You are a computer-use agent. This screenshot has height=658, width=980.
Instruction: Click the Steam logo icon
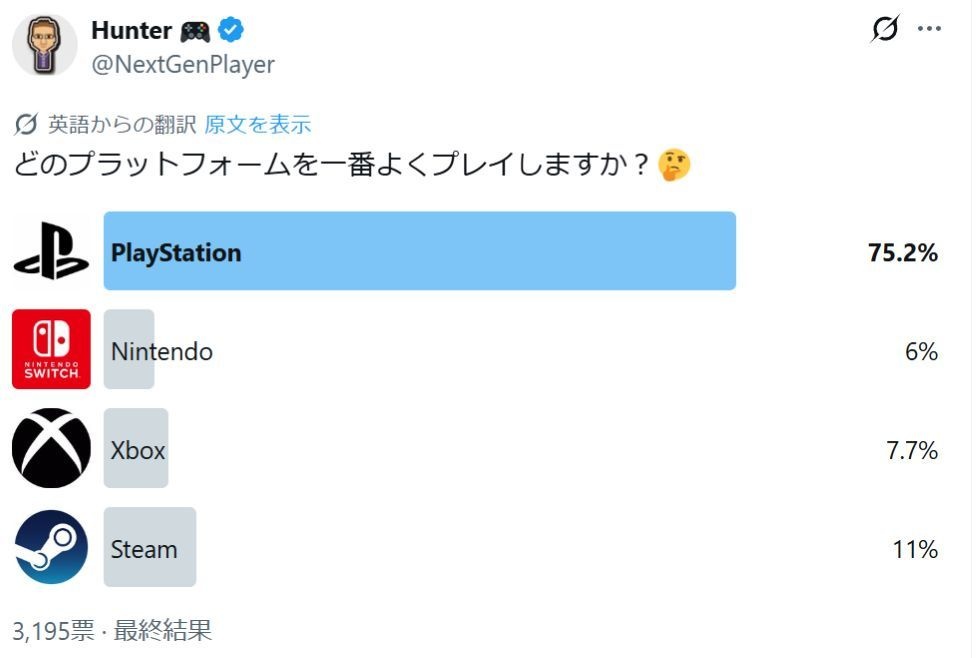tap(51, 547)
